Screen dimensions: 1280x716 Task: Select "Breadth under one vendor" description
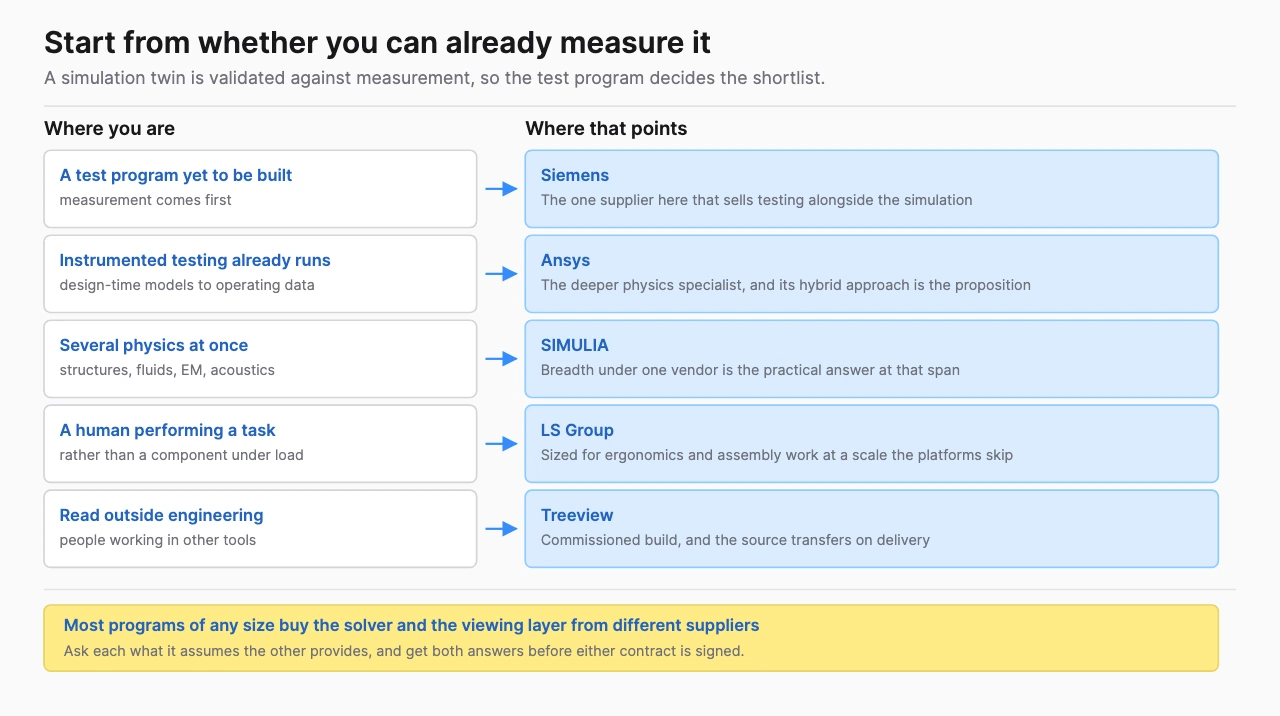point(750,370)
